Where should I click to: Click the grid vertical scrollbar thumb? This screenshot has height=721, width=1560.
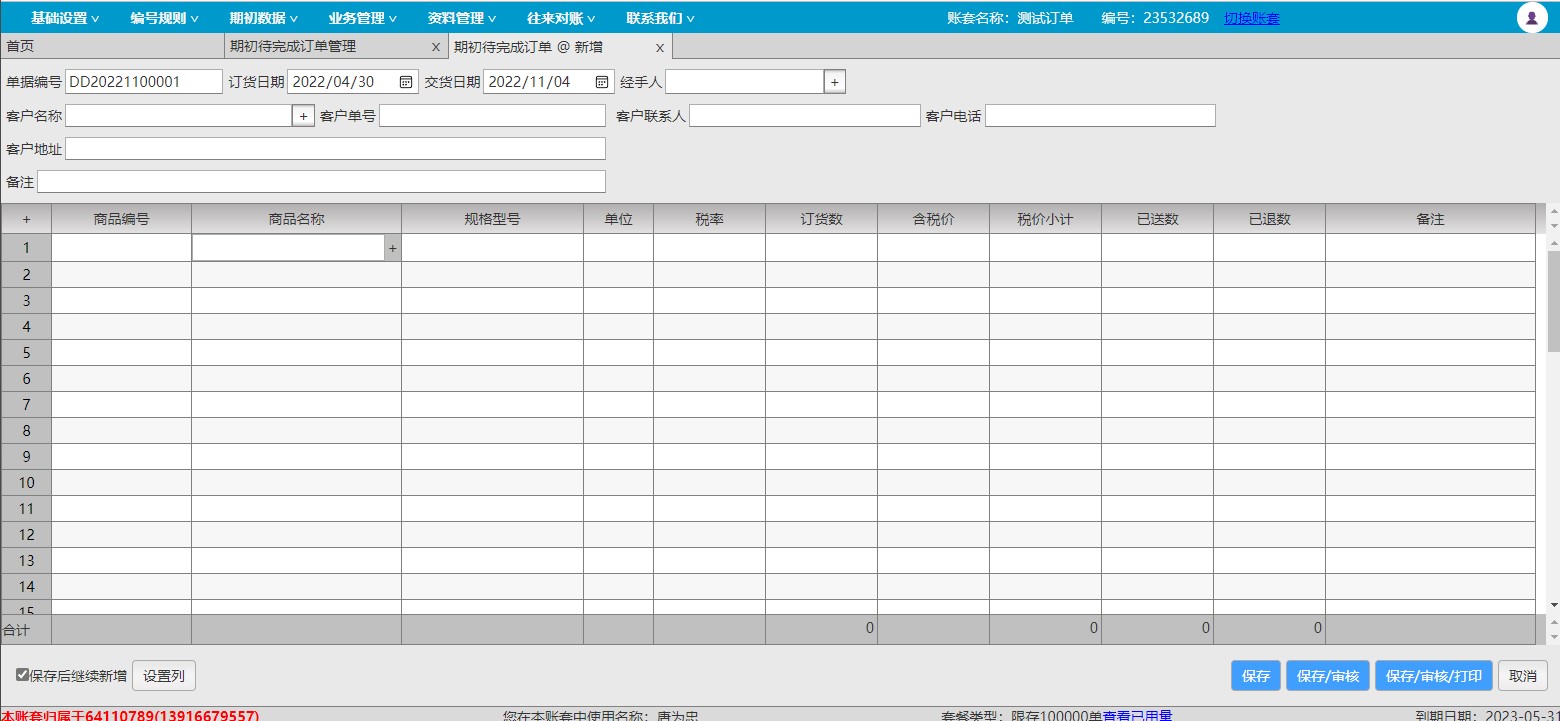[x=1553, y=300]
